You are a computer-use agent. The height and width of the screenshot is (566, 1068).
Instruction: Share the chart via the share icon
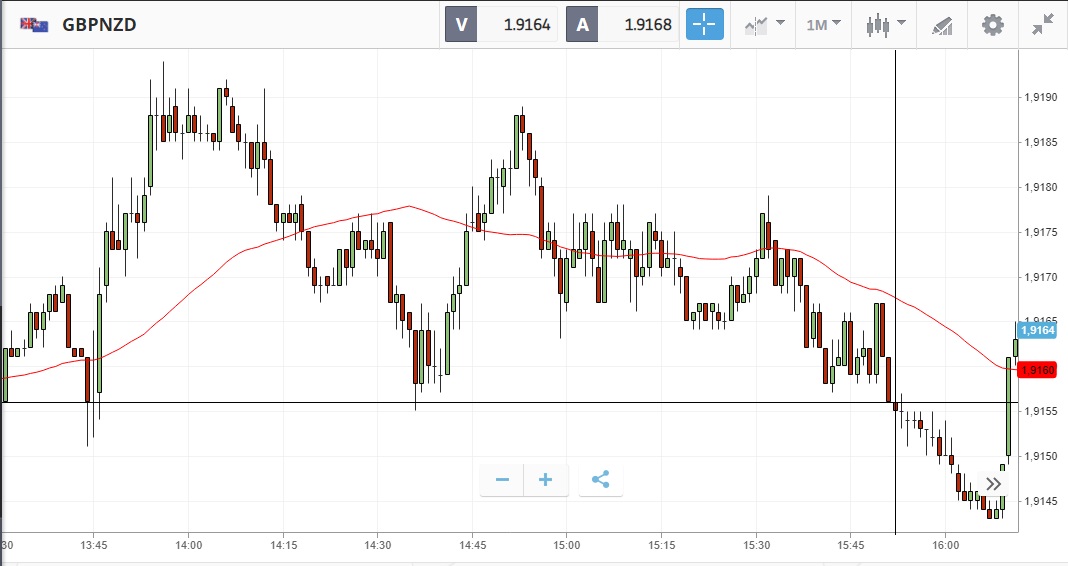[x=600, y=480]
